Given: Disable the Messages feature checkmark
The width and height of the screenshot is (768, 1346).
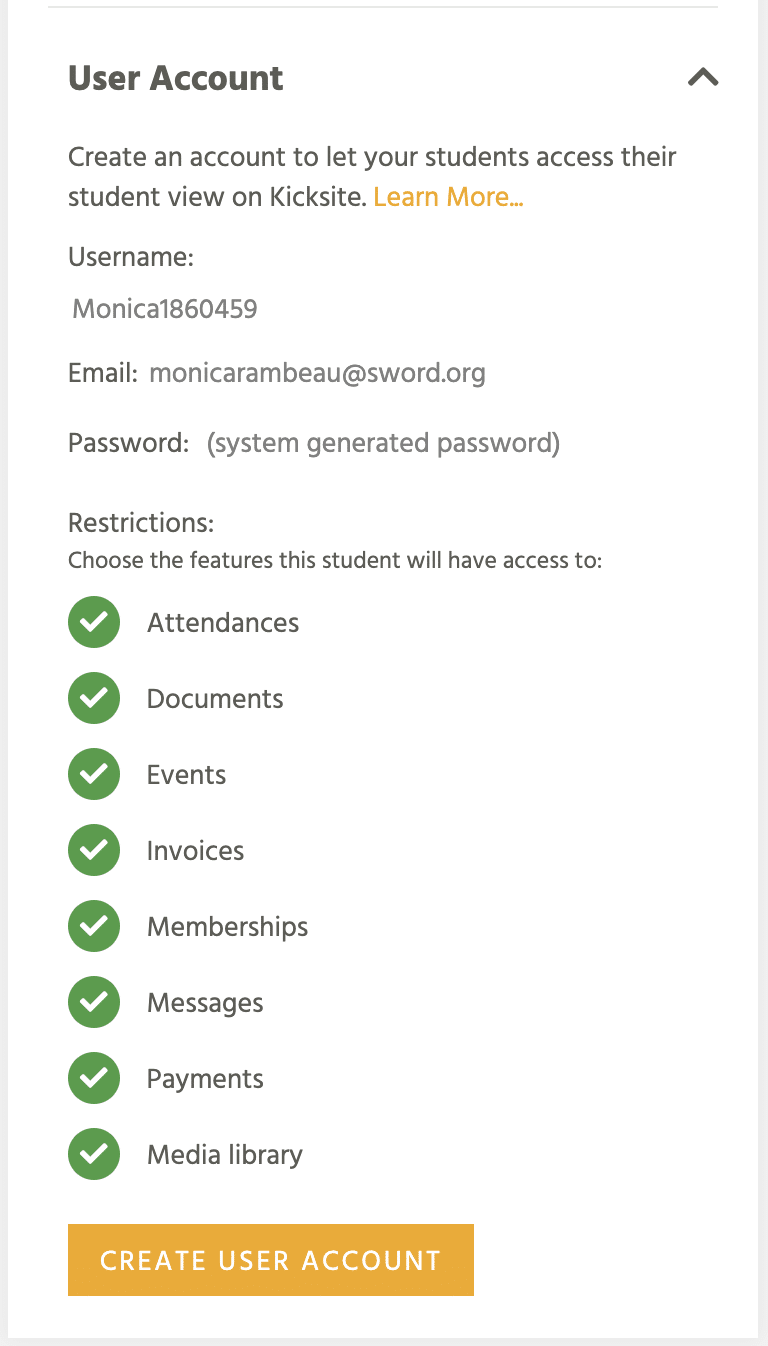Looking at the screenshot, I should point(94,1002).
